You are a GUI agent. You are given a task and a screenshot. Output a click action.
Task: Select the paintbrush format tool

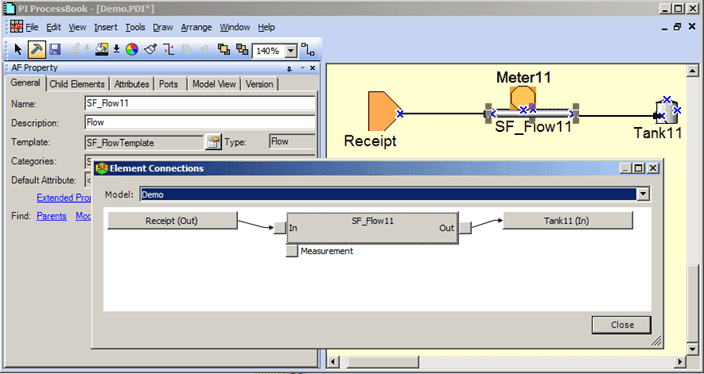150,50
